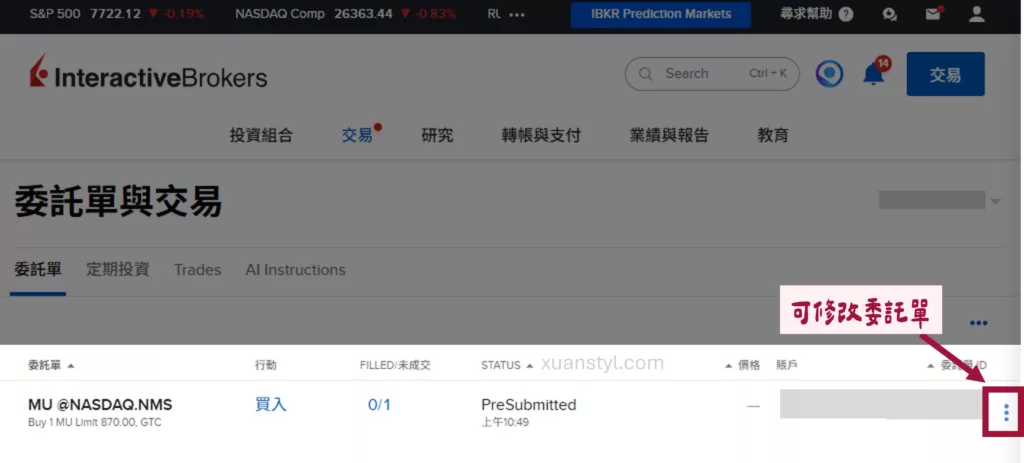Open the account selector dropdown arrow
The width and height of the screenshot is (1024, 463).
tap(995, 201)
